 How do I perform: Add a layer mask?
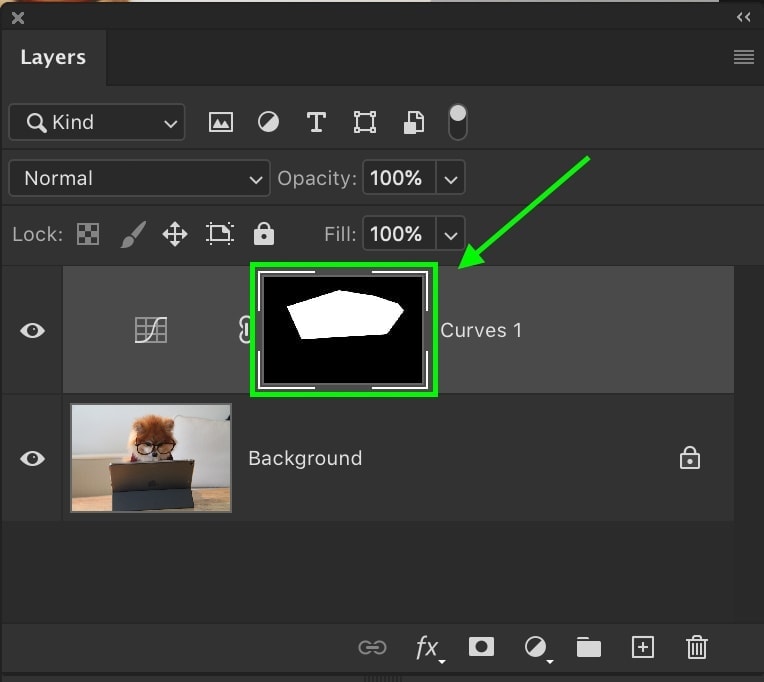pos(481,647)
